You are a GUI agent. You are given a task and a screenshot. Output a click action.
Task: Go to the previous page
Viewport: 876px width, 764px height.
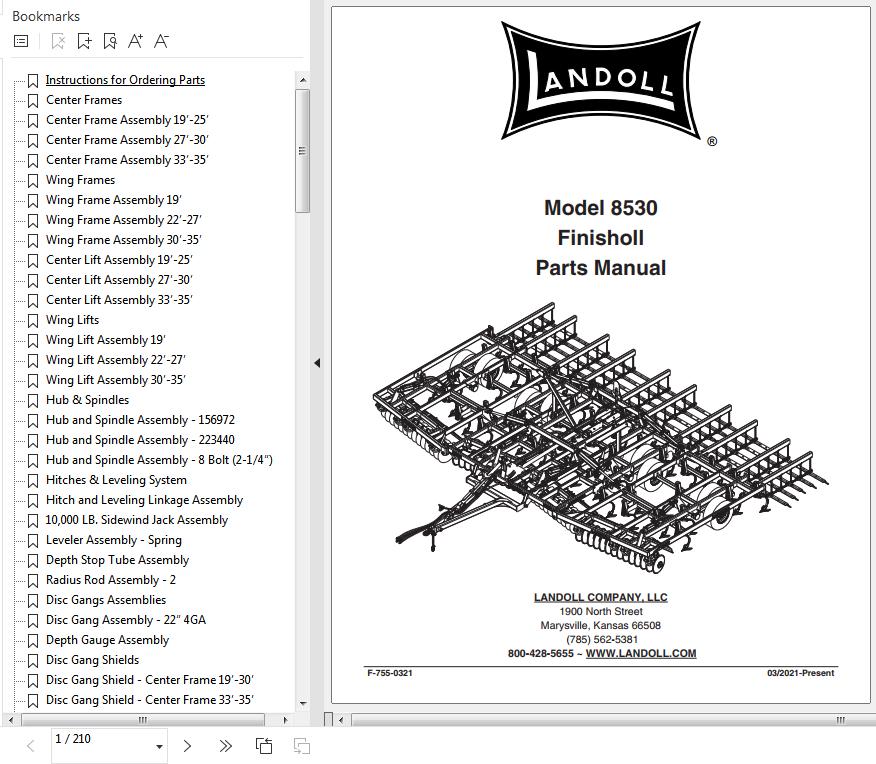[31, 746]
